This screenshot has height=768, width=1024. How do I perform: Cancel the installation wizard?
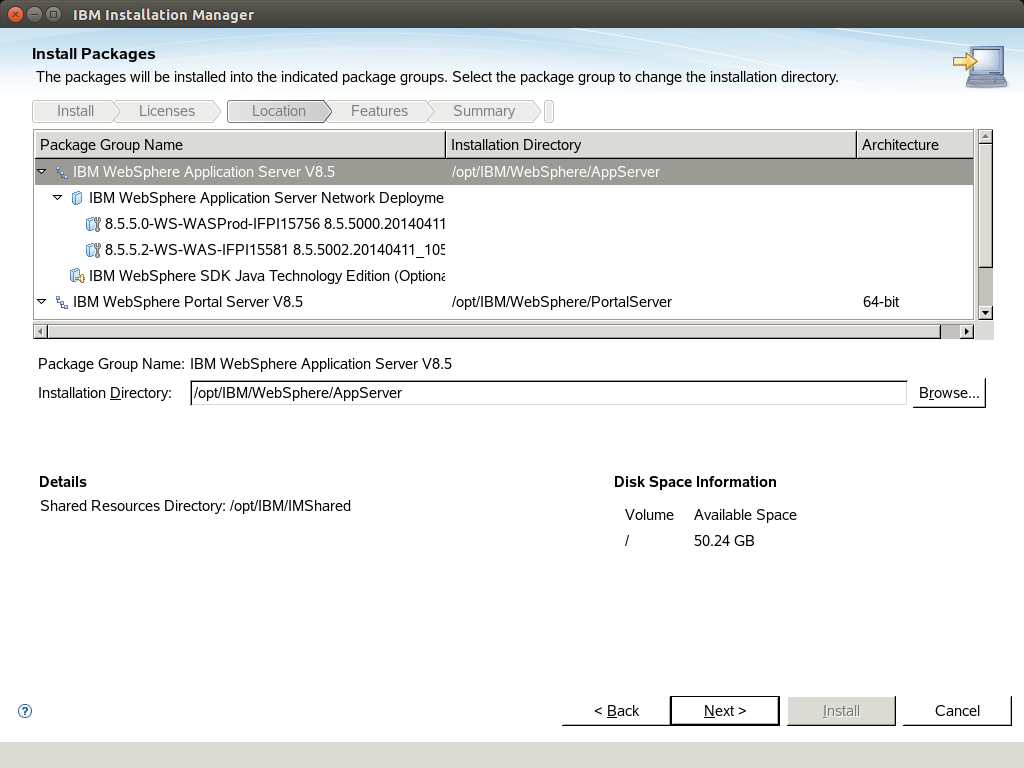coord(957,711)
